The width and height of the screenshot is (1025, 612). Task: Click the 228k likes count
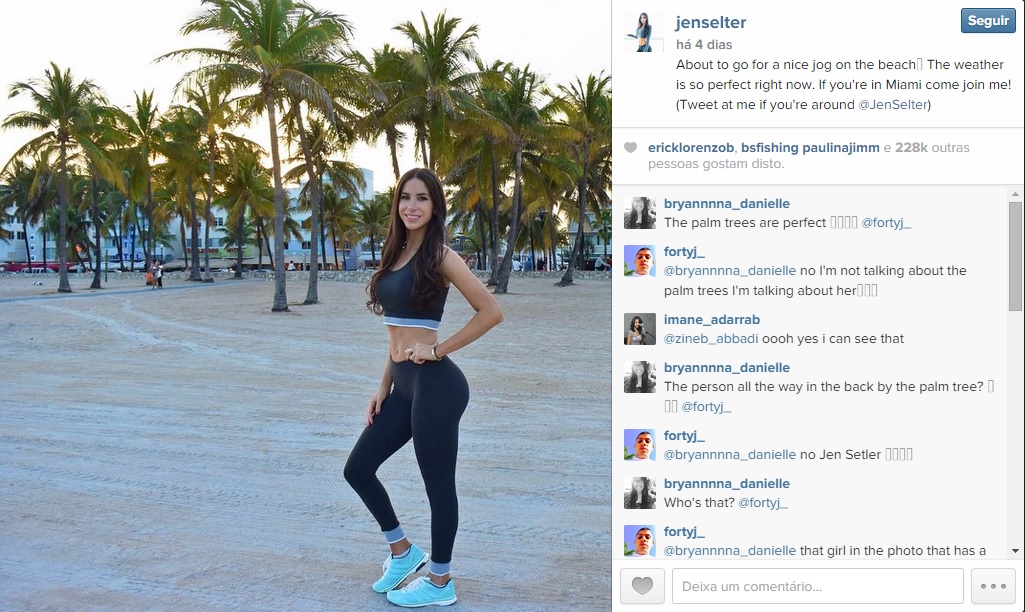point(911,148)
